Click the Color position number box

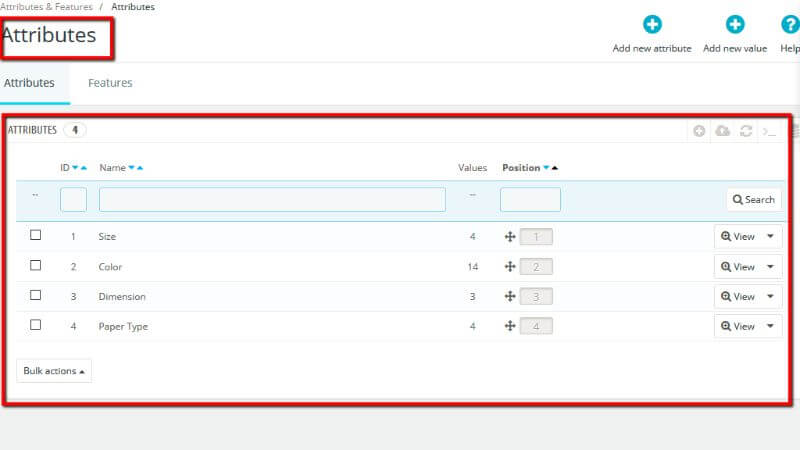coord(536,266)
